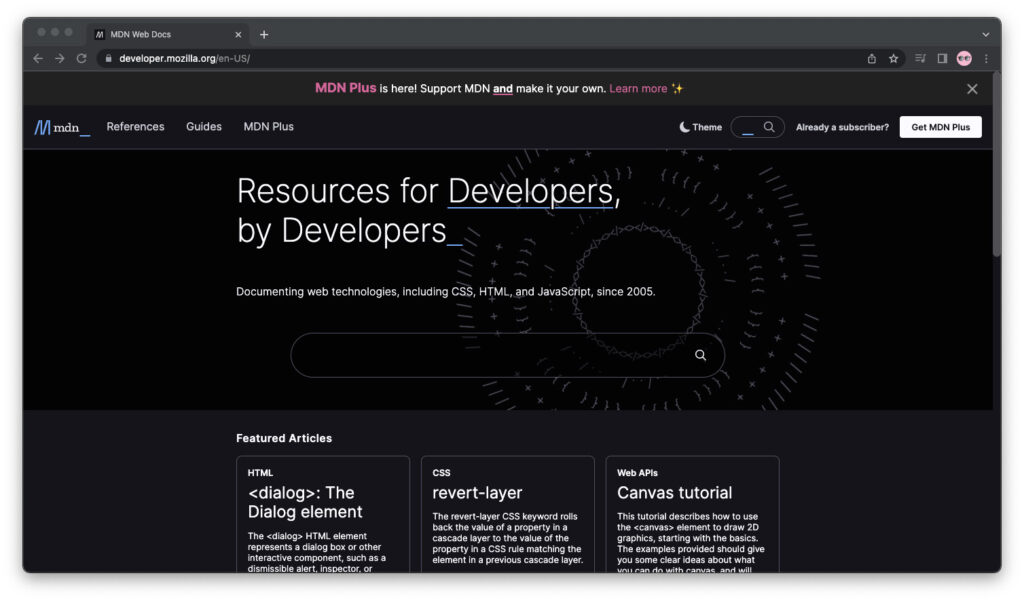This screenshot has height=601, width=1024.
Task: Open the revert-layer article
Action: pyautogui.click(x=477, y=493)
